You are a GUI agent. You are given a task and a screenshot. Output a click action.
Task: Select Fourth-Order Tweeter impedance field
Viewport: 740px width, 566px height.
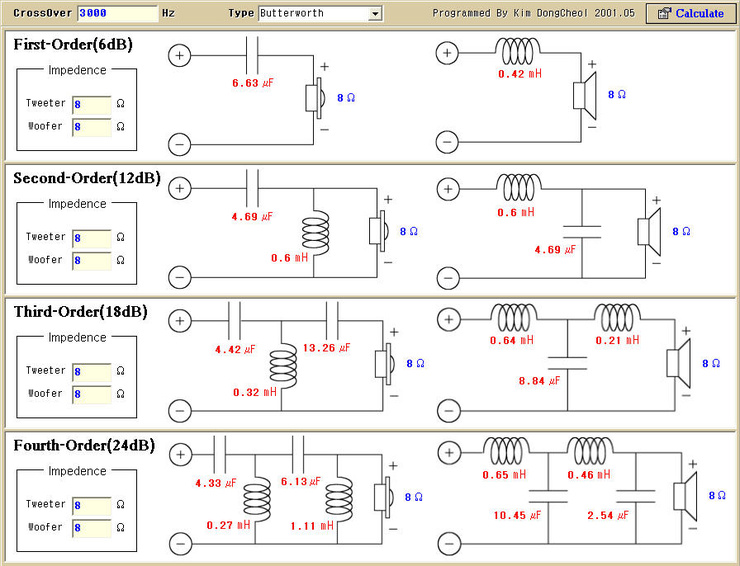(92, 505)
